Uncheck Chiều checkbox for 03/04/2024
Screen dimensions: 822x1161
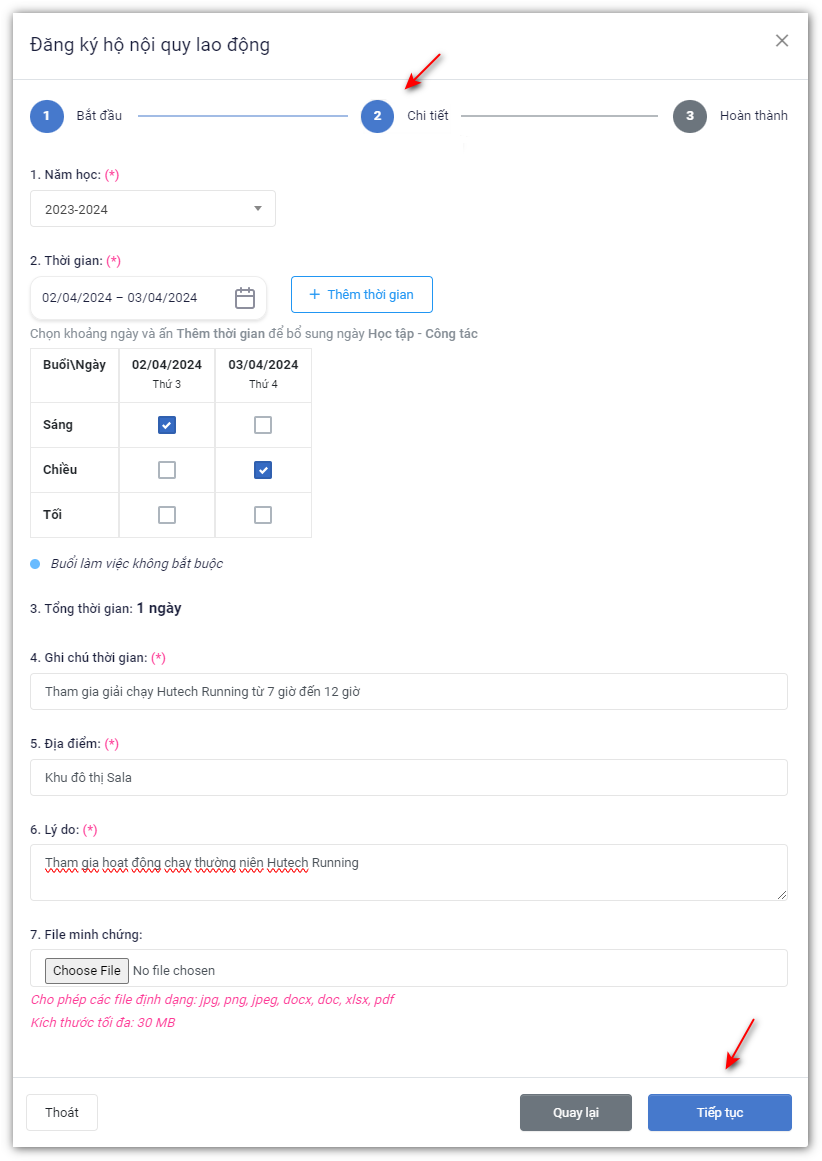(263, 470)
